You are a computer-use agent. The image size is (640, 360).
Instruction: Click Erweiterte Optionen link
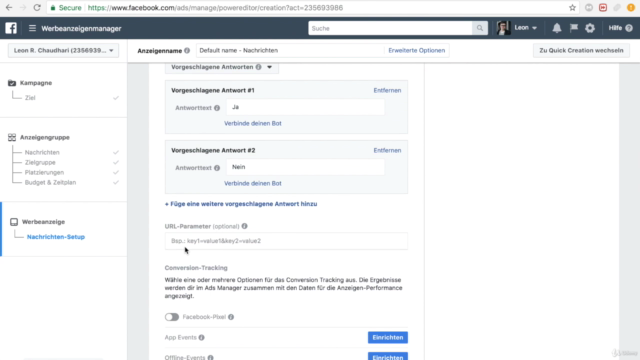(x=416, y=51)
